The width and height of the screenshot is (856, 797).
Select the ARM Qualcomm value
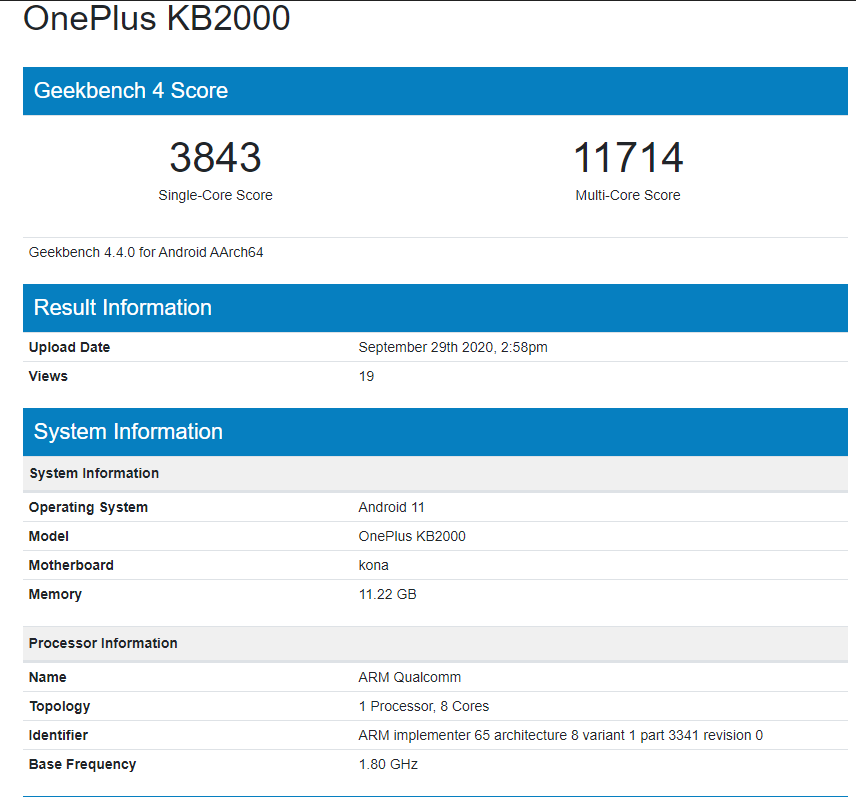pyautogui.click(x=409, y=677)
